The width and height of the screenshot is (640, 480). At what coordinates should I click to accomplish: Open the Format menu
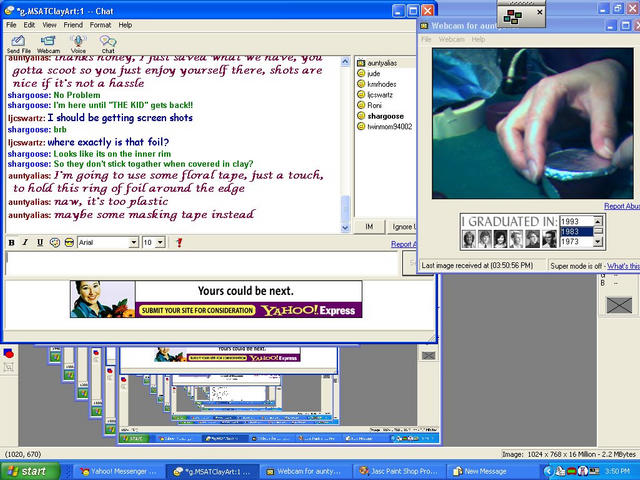tap(100, 25)
